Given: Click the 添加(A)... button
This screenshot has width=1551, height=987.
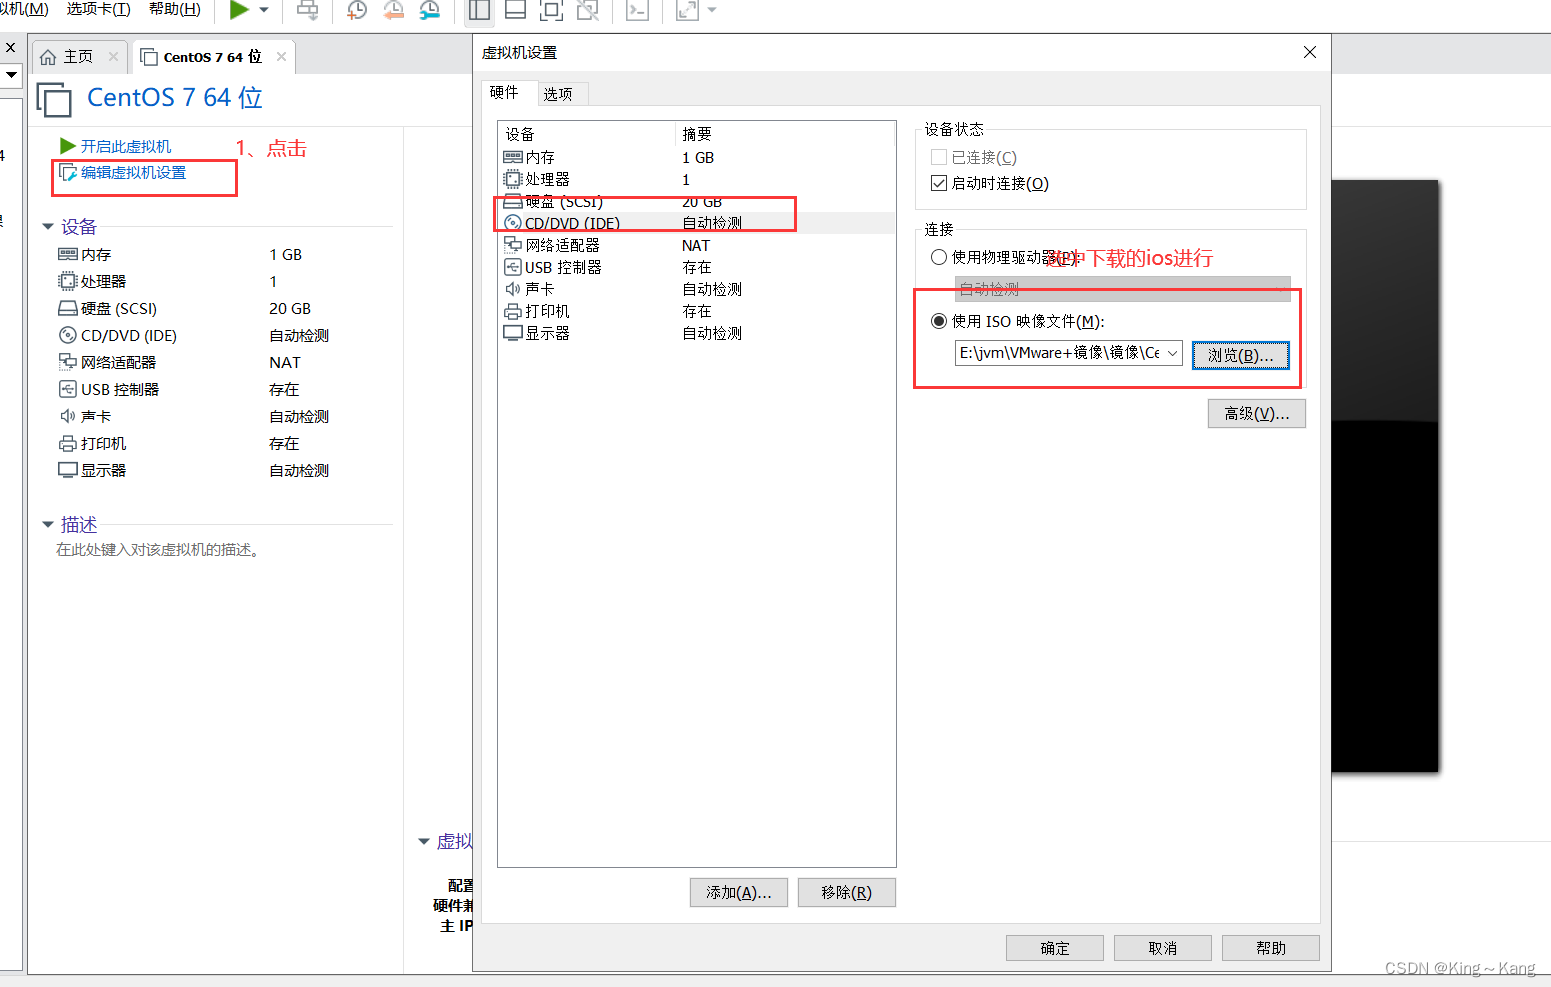Looking at the screenshot, I should point(739,892).
